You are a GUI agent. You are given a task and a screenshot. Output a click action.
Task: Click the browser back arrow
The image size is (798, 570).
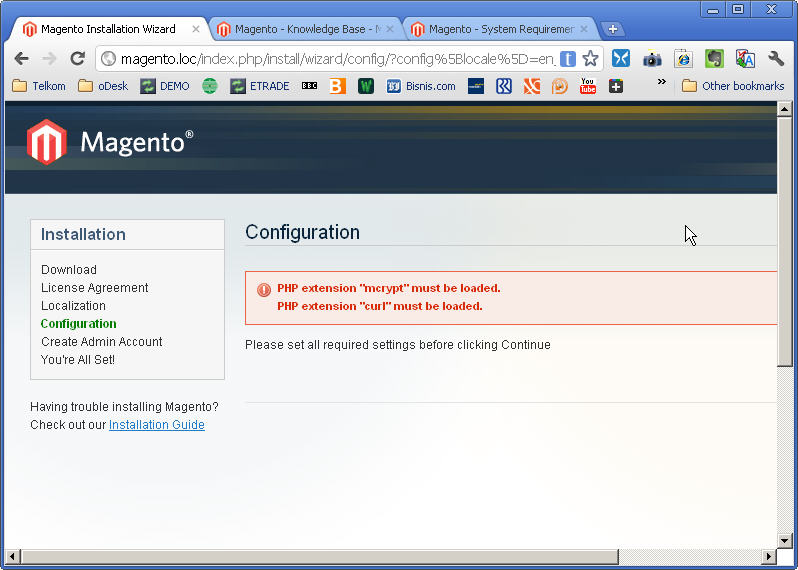click(21, 59)
